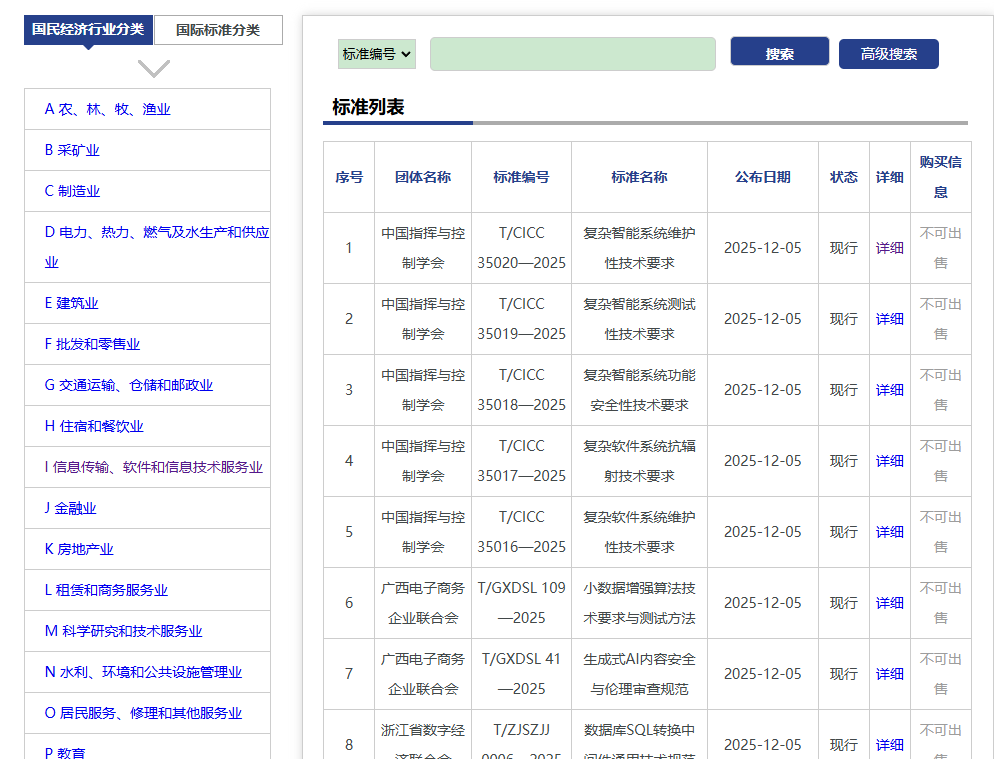Open 高级搜索 advanced search
This screenshot has height=759, width=994.
click(888, 54)
